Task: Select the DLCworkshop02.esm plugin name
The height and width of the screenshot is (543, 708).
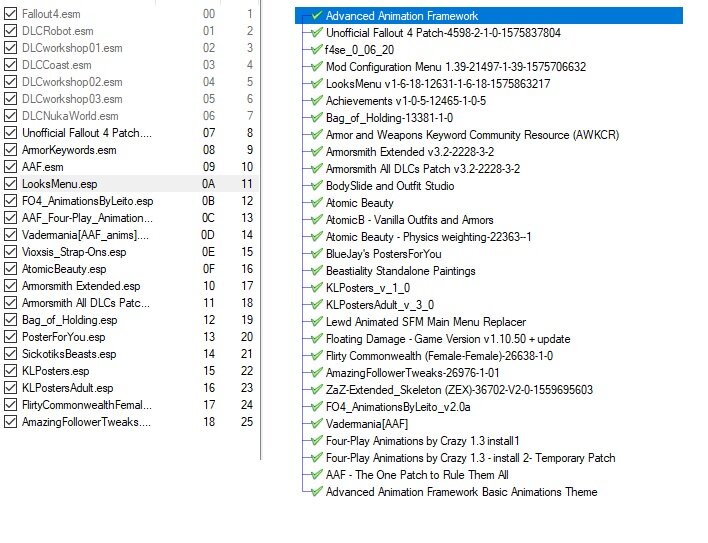Action: (x=72, y=82)
